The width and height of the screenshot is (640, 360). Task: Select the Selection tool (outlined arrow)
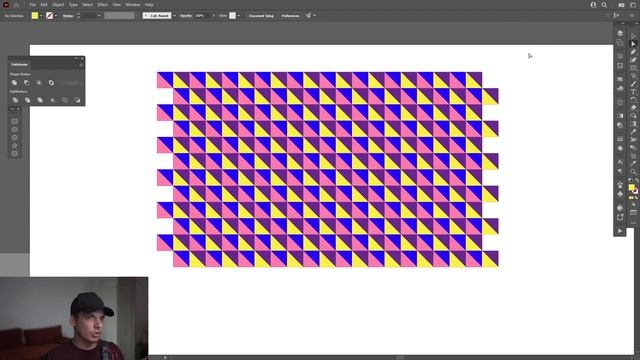pos(633,36)
